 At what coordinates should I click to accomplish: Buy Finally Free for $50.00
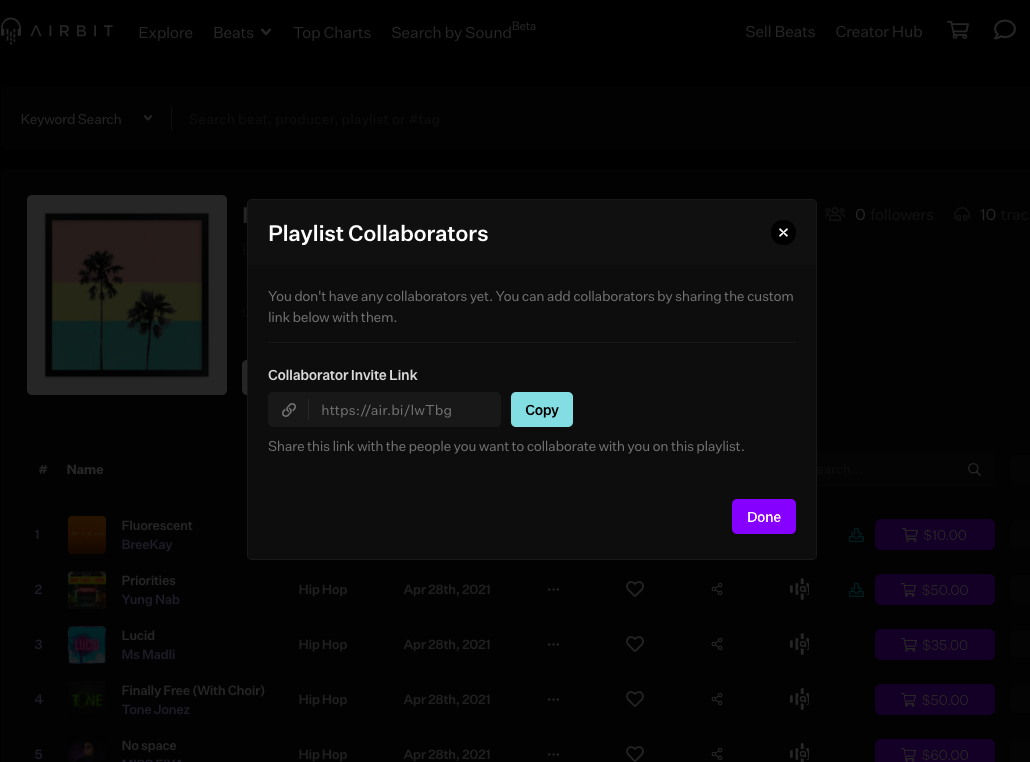click(935, 700)
